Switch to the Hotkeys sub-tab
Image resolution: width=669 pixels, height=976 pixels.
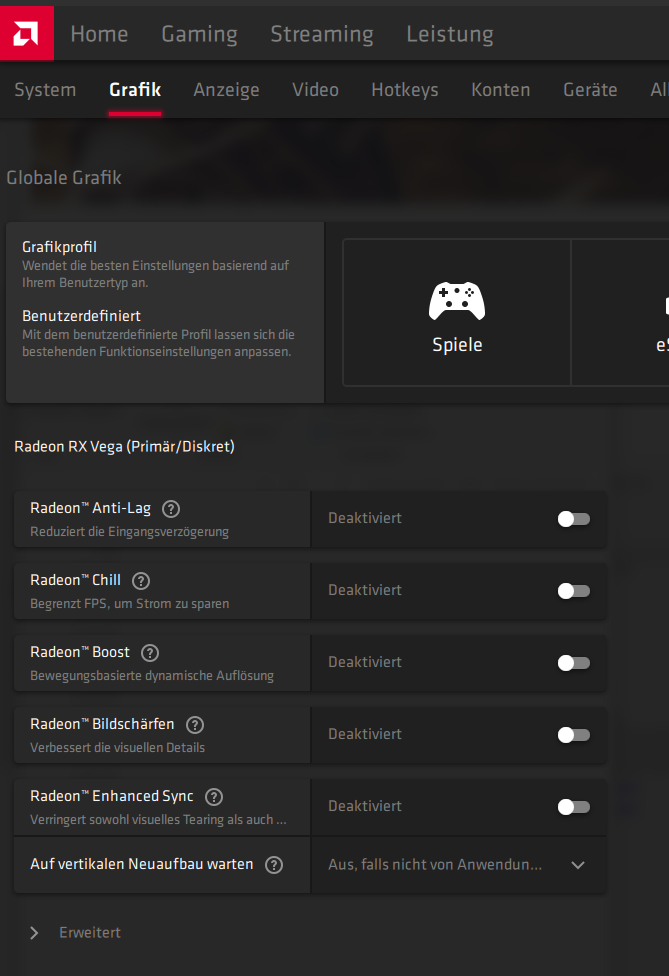[405, 91]
